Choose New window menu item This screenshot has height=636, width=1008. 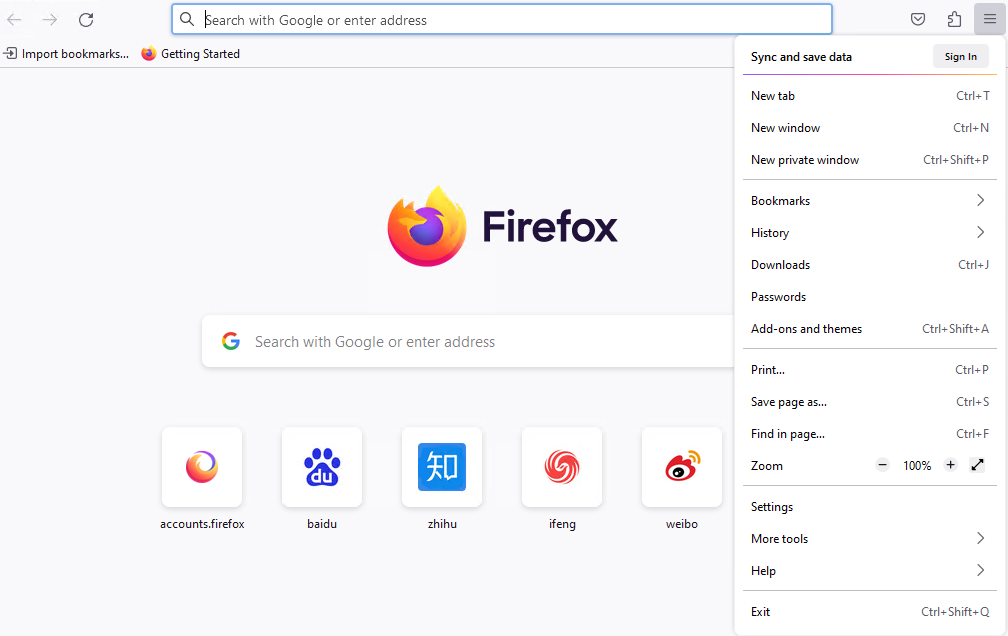[x=870, y=128]
